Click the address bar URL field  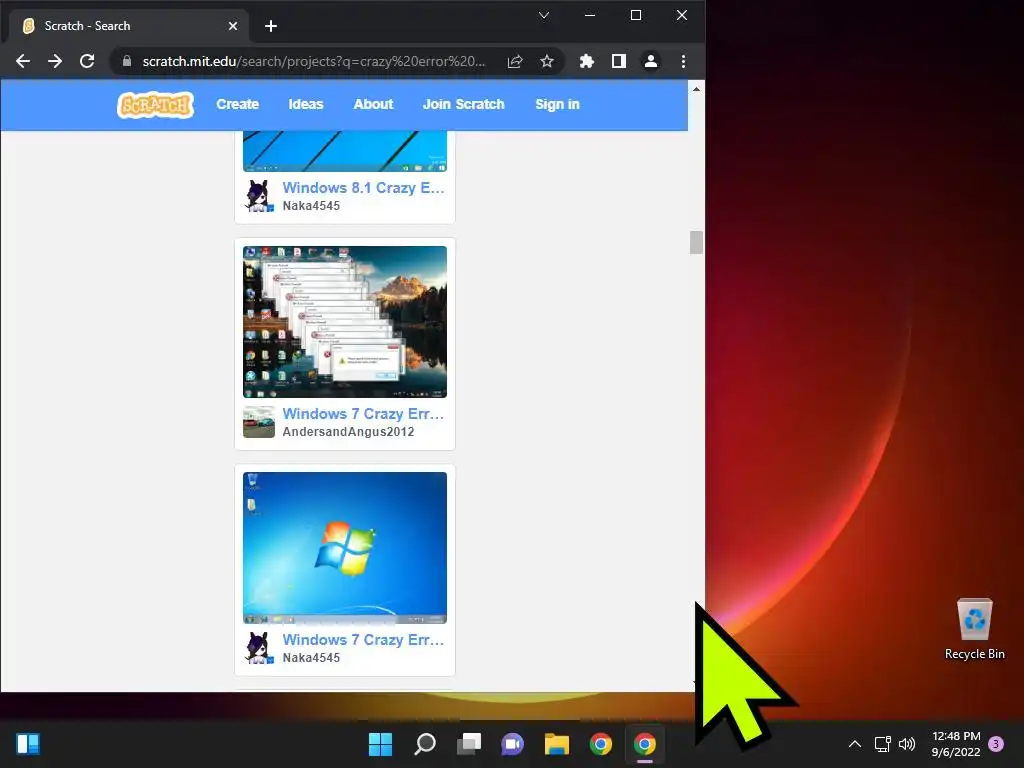point(313,61)
